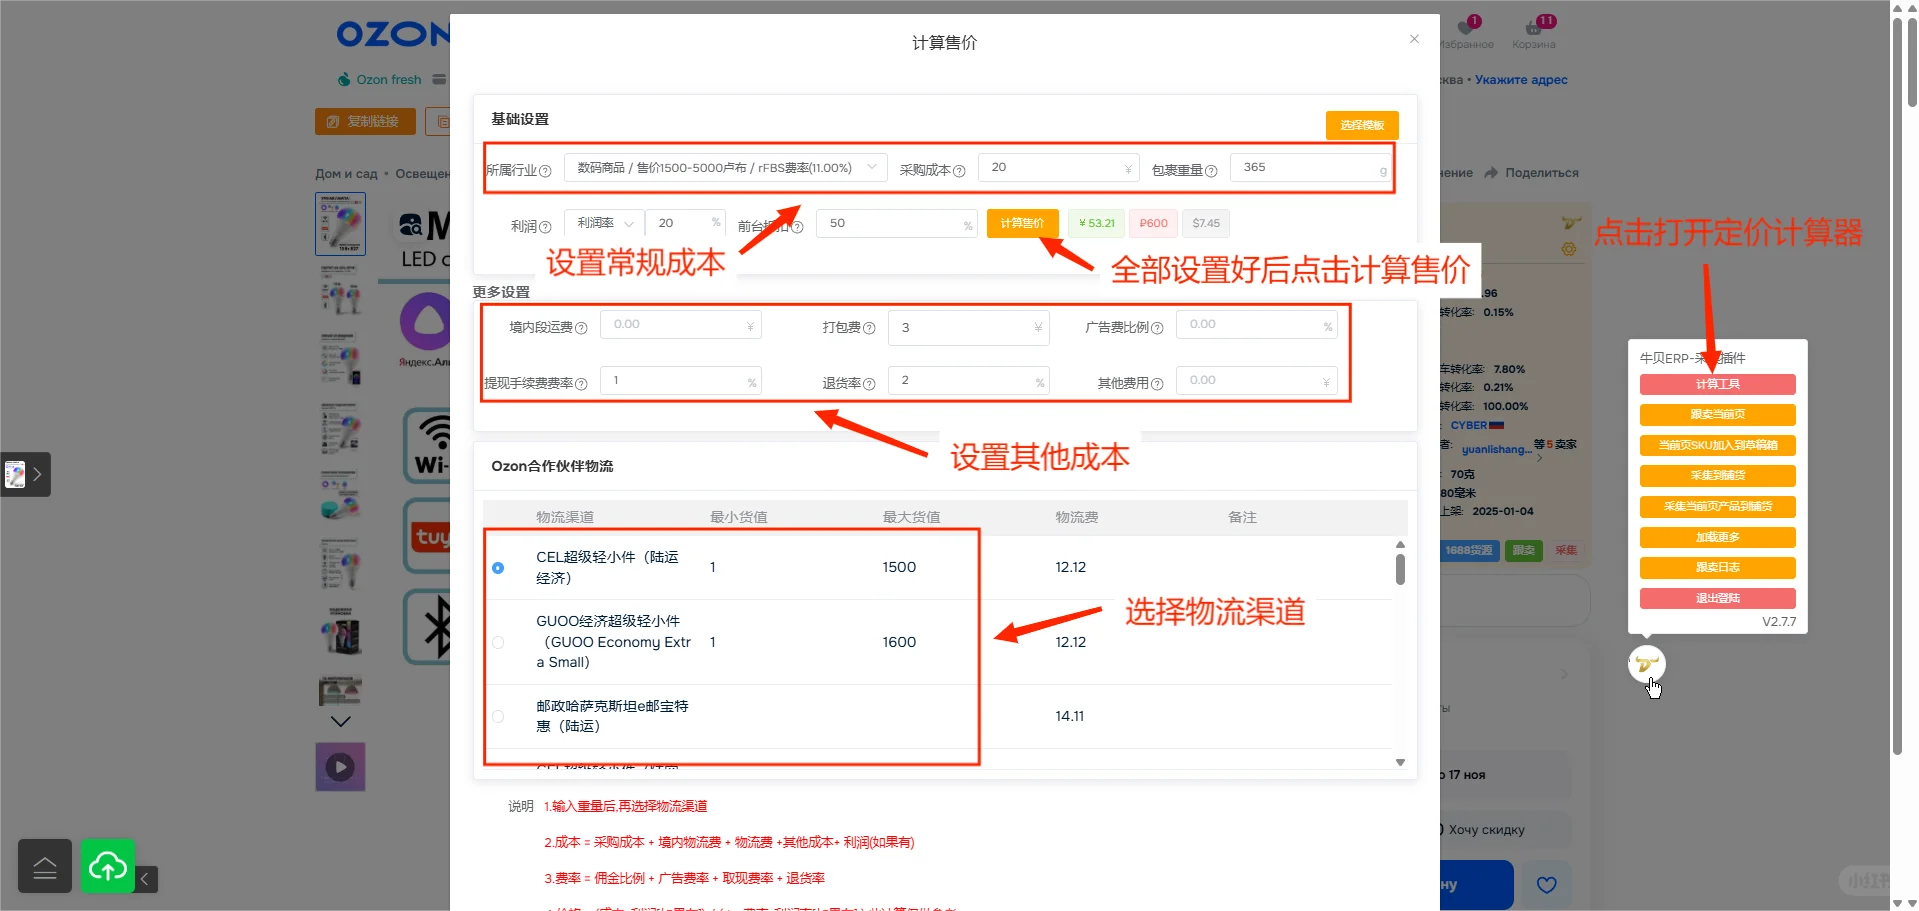The height and width of the screenshot is (911, 1919).
Task: Click 加载更多 in the plugin menu
Action: (1717, 537)
